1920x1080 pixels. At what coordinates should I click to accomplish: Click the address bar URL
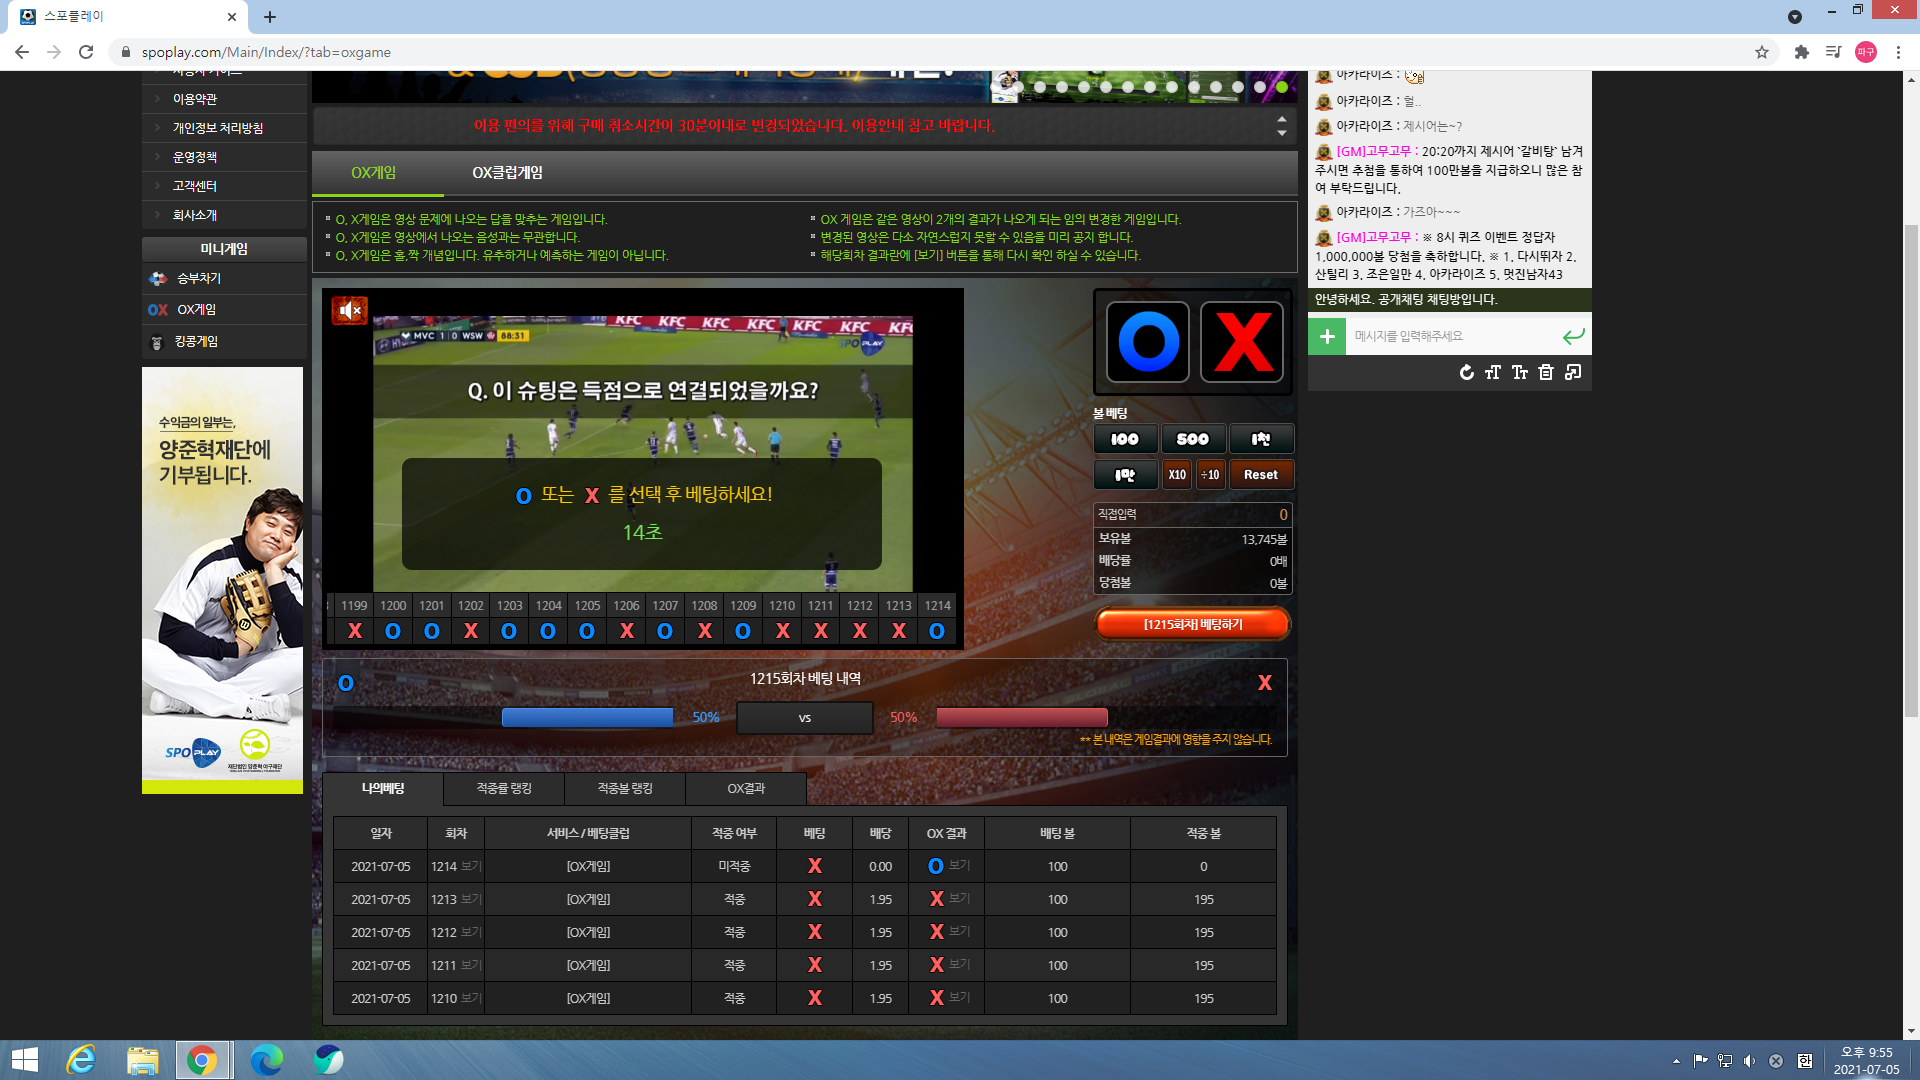[266, 52]
